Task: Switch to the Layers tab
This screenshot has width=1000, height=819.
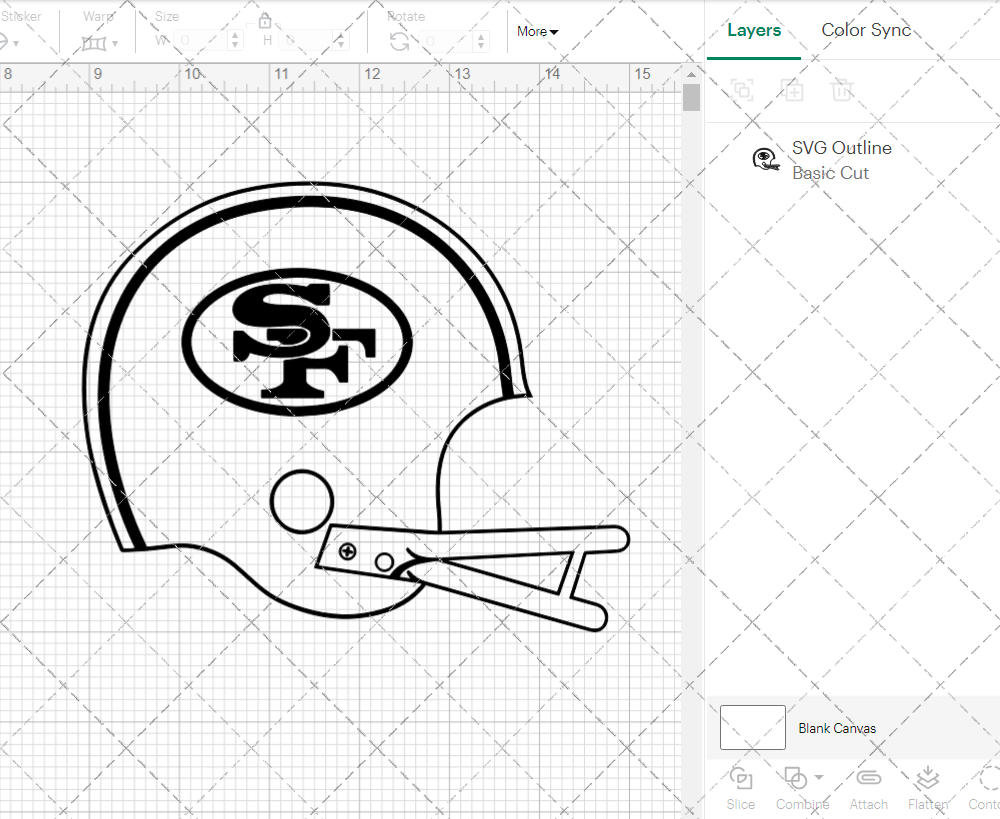Action: tap(754, 30)
